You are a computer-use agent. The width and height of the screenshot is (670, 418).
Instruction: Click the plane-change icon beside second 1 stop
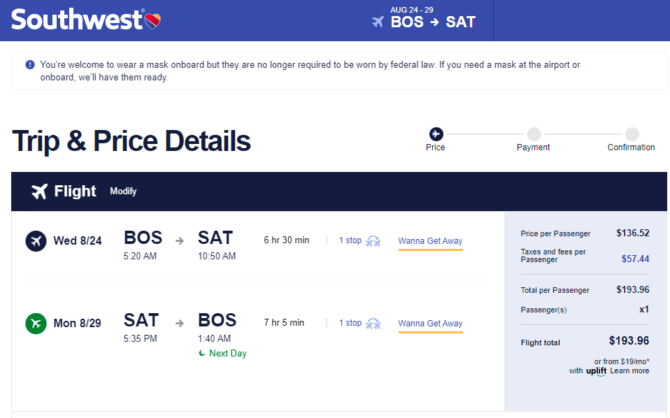coord(373,324)
